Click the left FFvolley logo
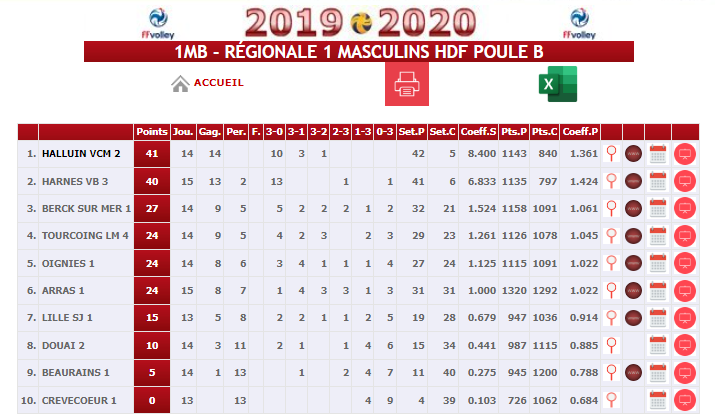Screen dimensions: 715x414 click(x=158, y=24)
